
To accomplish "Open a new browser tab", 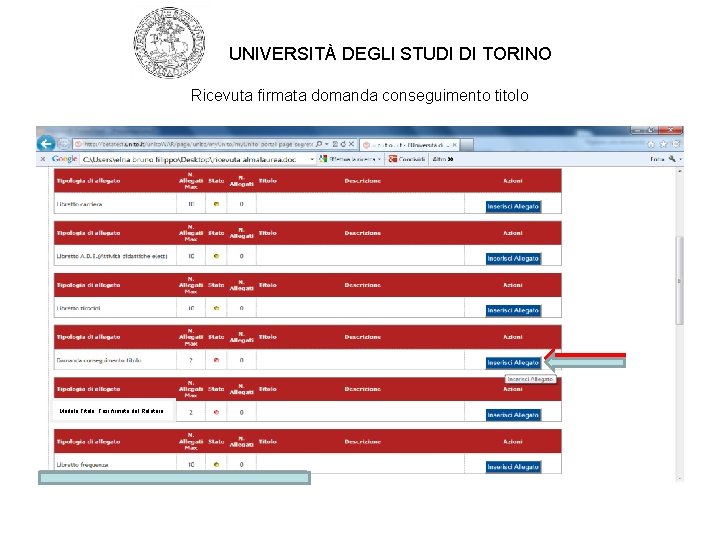I will 467,145.
